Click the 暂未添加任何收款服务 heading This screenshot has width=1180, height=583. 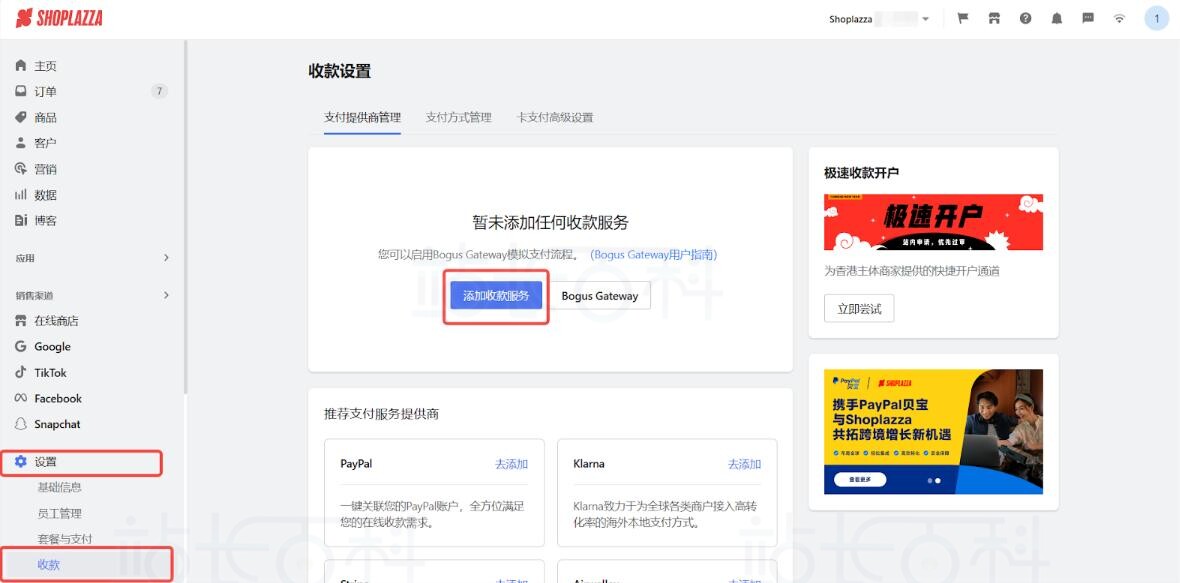pyautogui.click(x=550, y=222)
